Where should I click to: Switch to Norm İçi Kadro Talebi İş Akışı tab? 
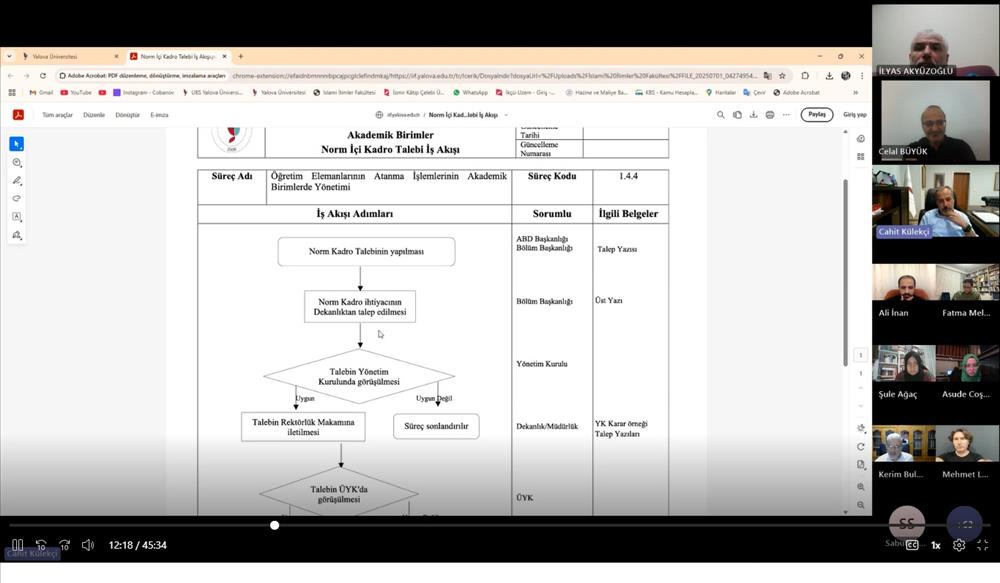click(177, 56)
